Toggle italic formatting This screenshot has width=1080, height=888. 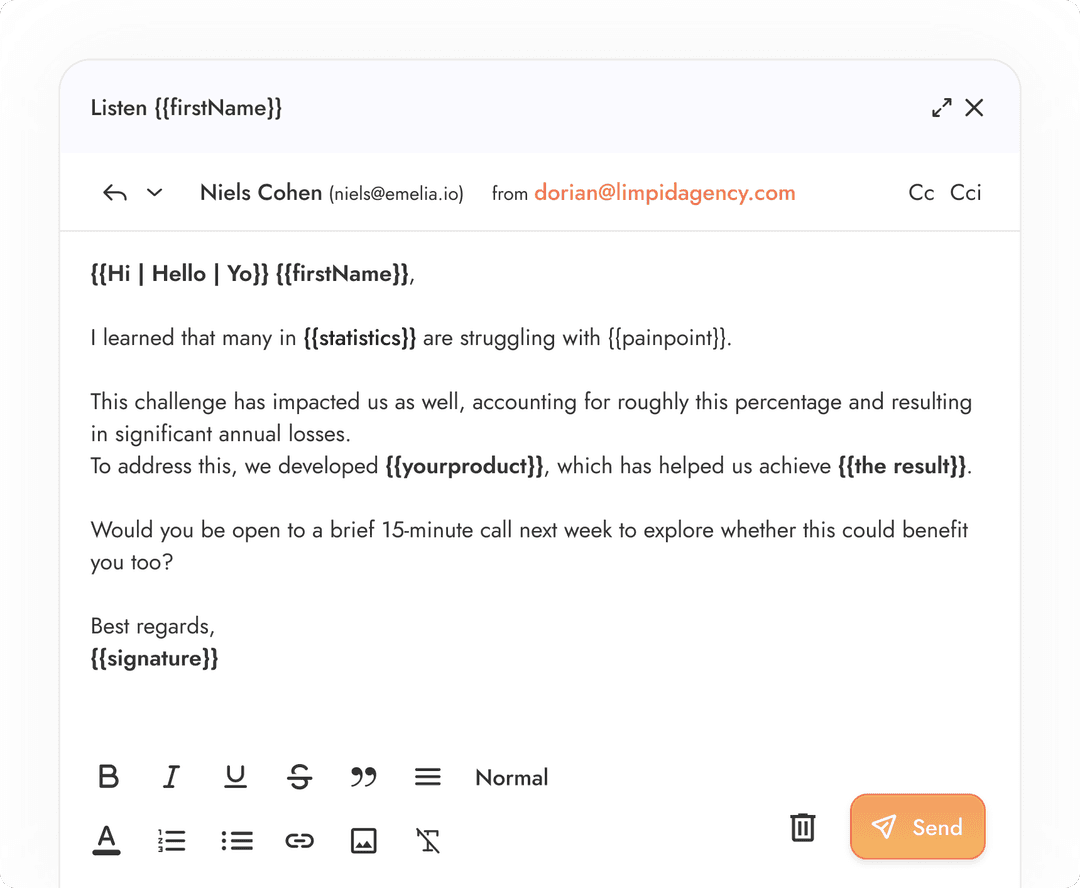click(x=171, y=777)
